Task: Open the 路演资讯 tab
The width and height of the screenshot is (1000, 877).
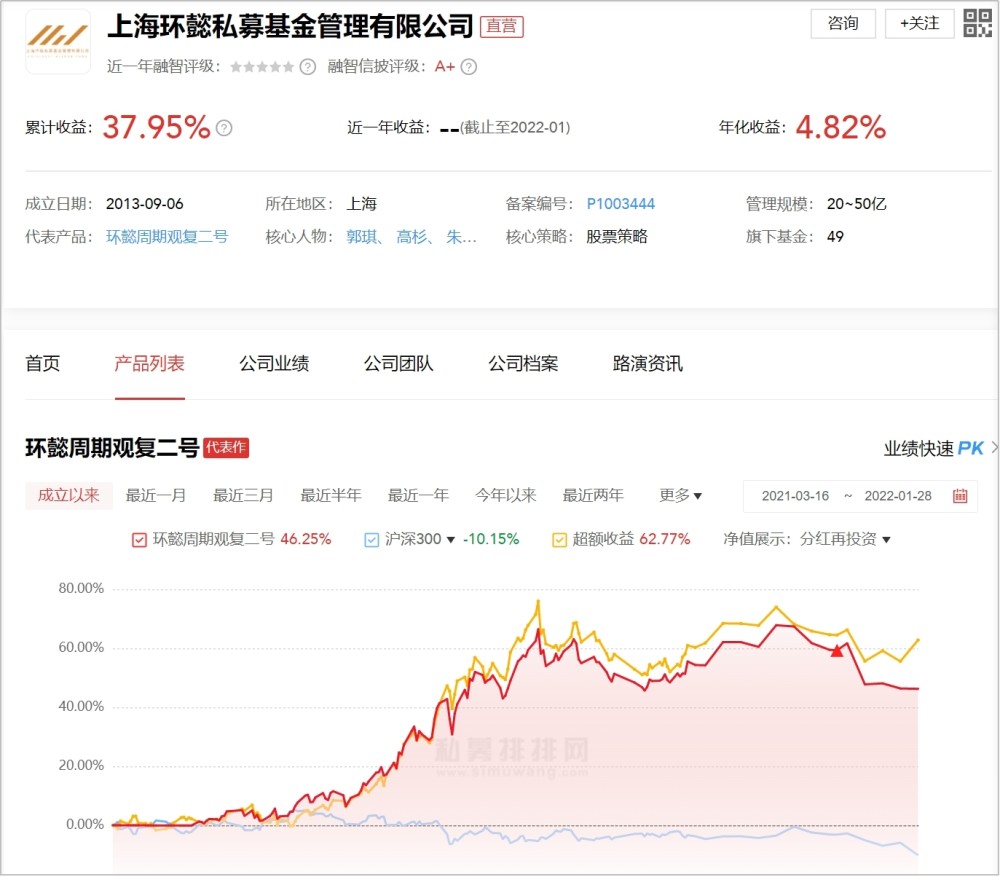Action: click(x=648, y=364)
